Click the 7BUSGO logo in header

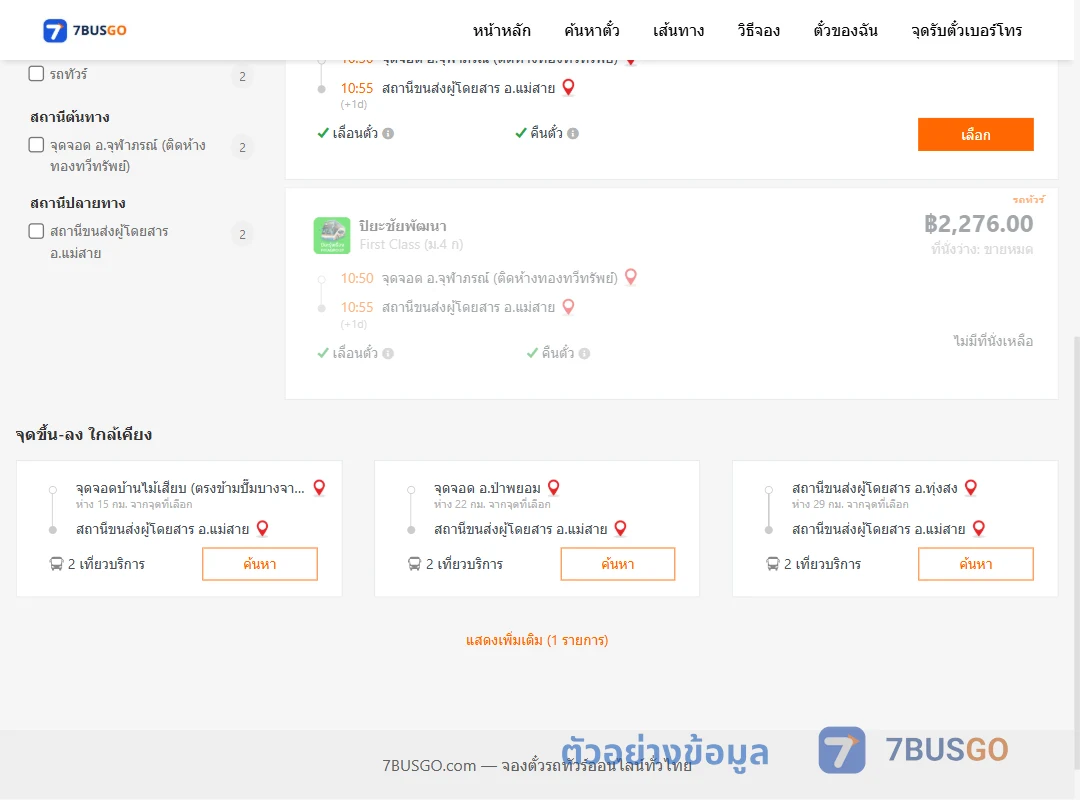point(85,30)
